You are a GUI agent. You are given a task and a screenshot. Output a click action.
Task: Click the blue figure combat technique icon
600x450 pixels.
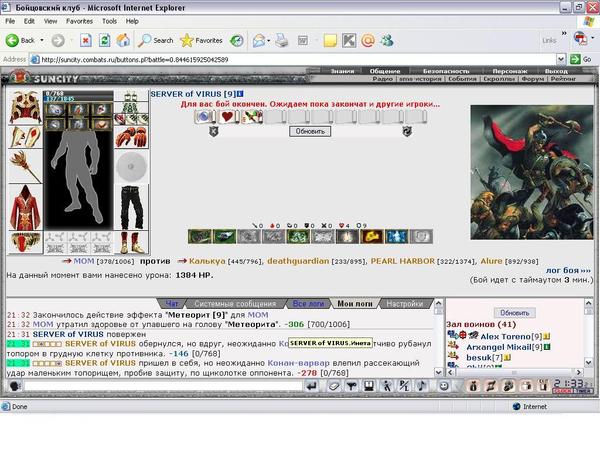coord(396,236)
